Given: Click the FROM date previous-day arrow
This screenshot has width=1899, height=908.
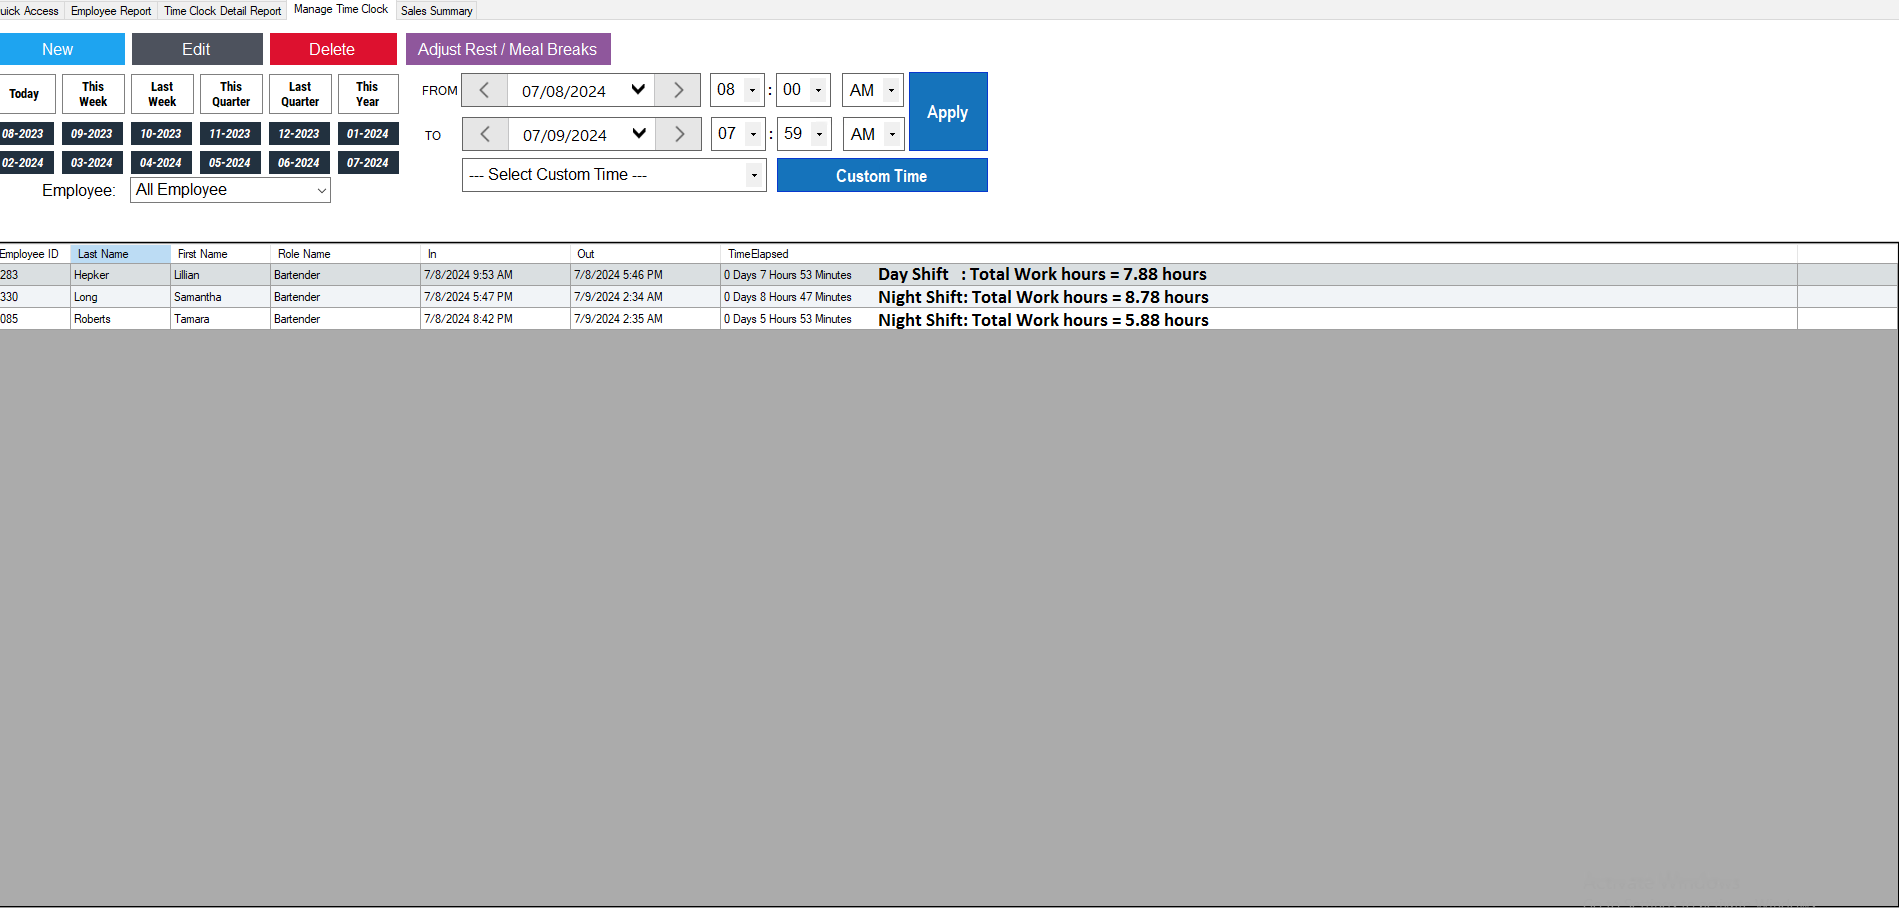Looking at the screenshot, I should [484, 90].
